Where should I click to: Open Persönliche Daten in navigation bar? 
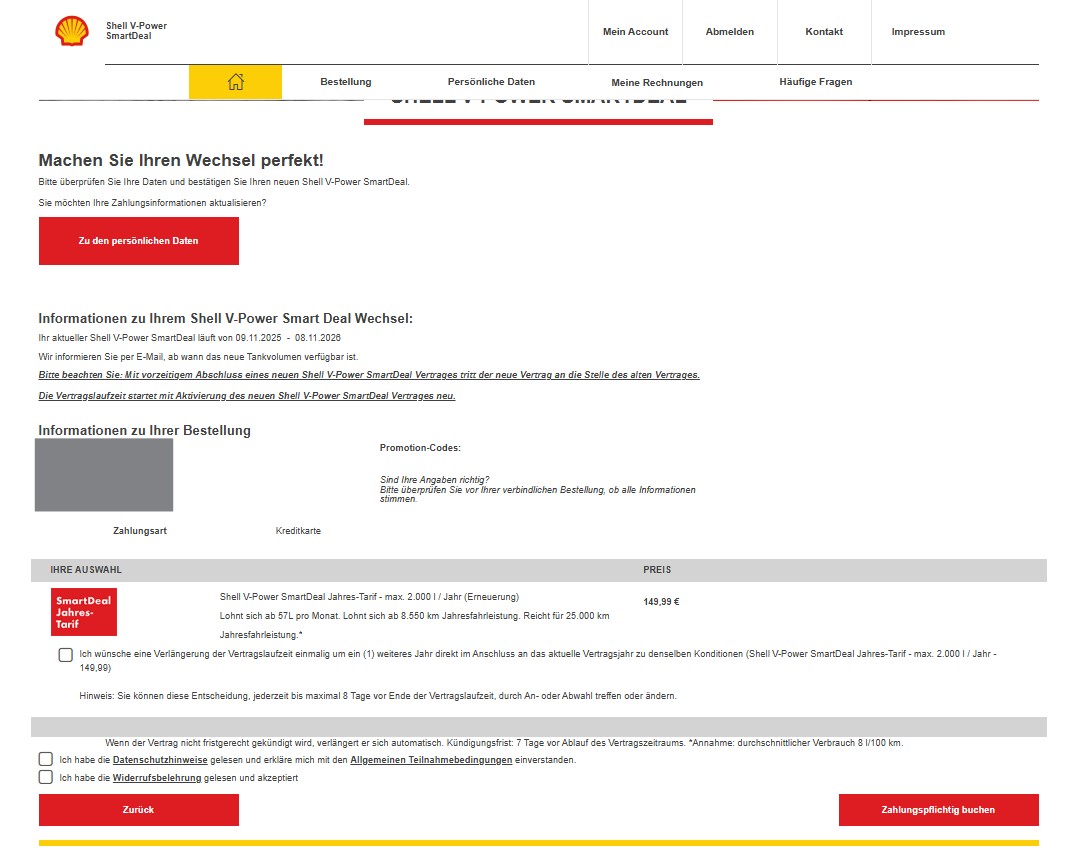(x=491, y=82)
